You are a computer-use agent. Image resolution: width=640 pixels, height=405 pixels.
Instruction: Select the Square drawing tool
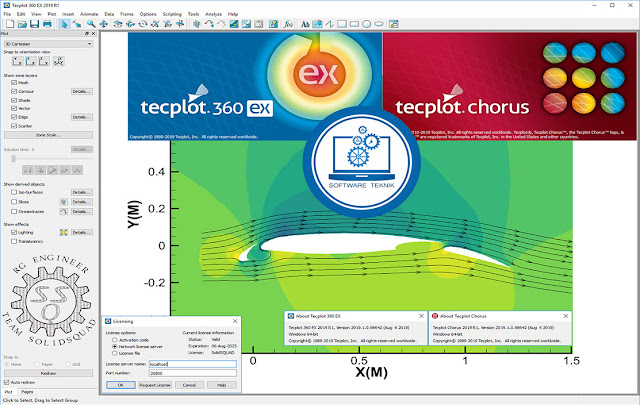click(x=342, y=24)
